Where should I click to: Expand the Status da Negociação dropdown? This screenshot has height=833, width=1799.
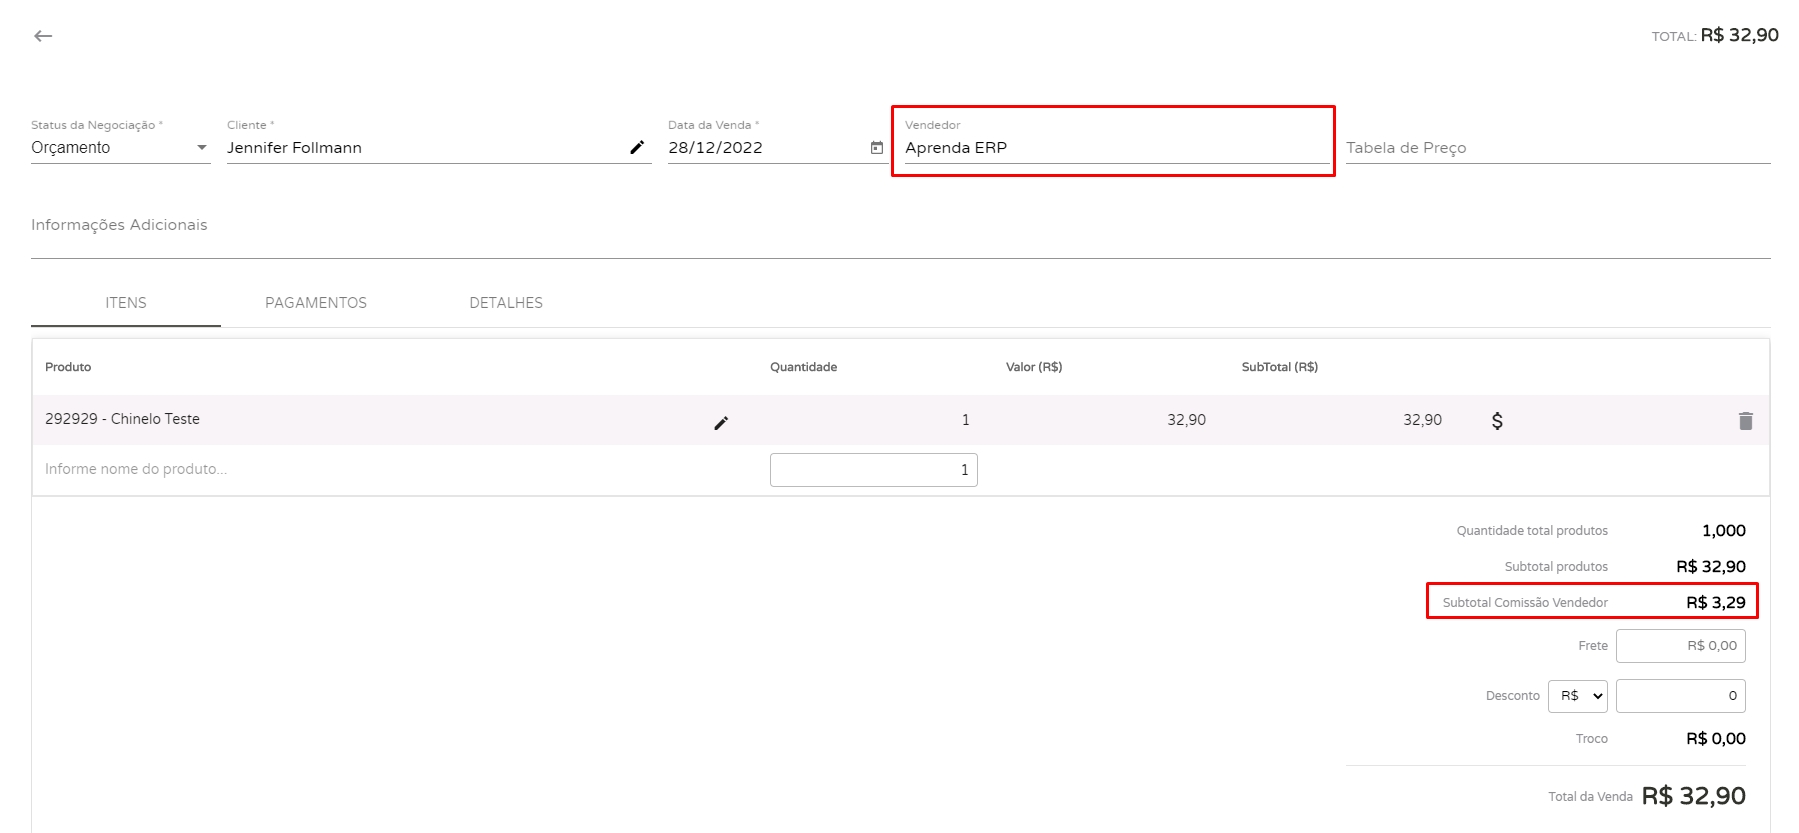coord(120,148)
